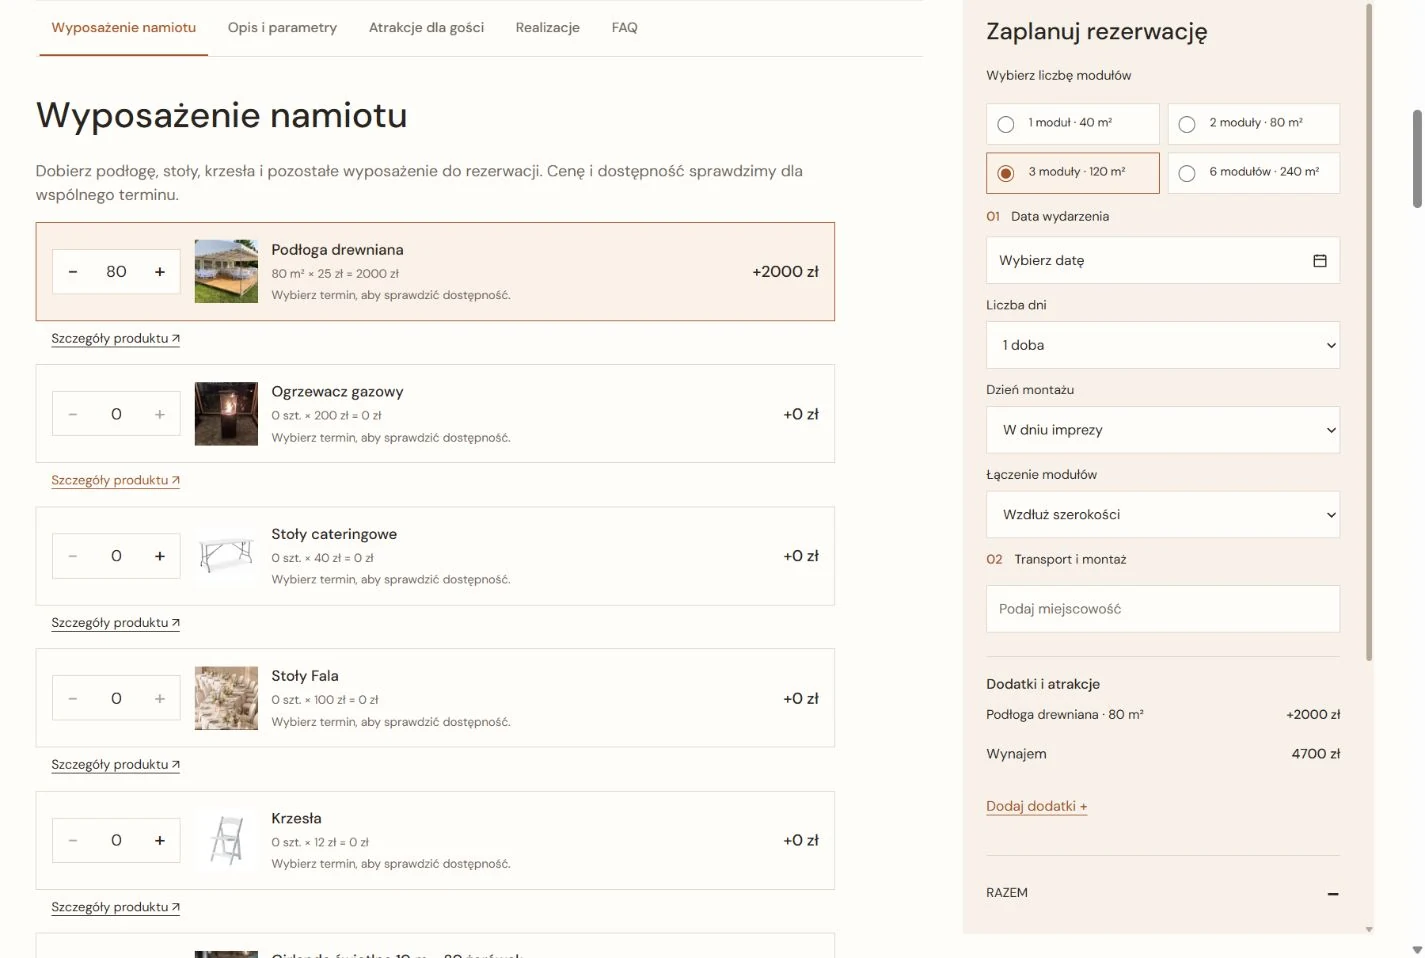Screen dimensions: 1425x958
Task: Open Podłoga drewniana product photo
Action: pos(226,271)
